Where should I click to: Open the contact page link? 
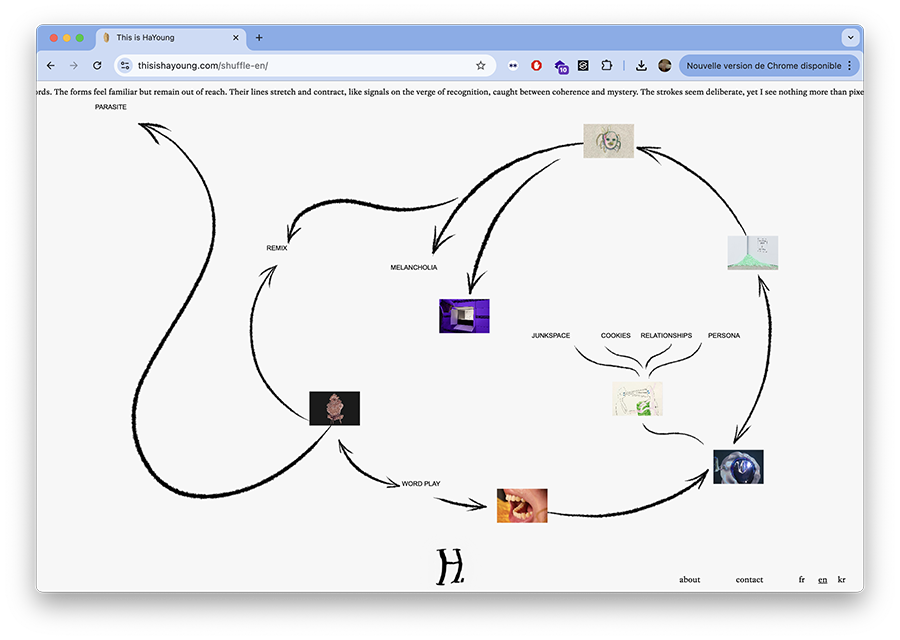pos(749,580)
